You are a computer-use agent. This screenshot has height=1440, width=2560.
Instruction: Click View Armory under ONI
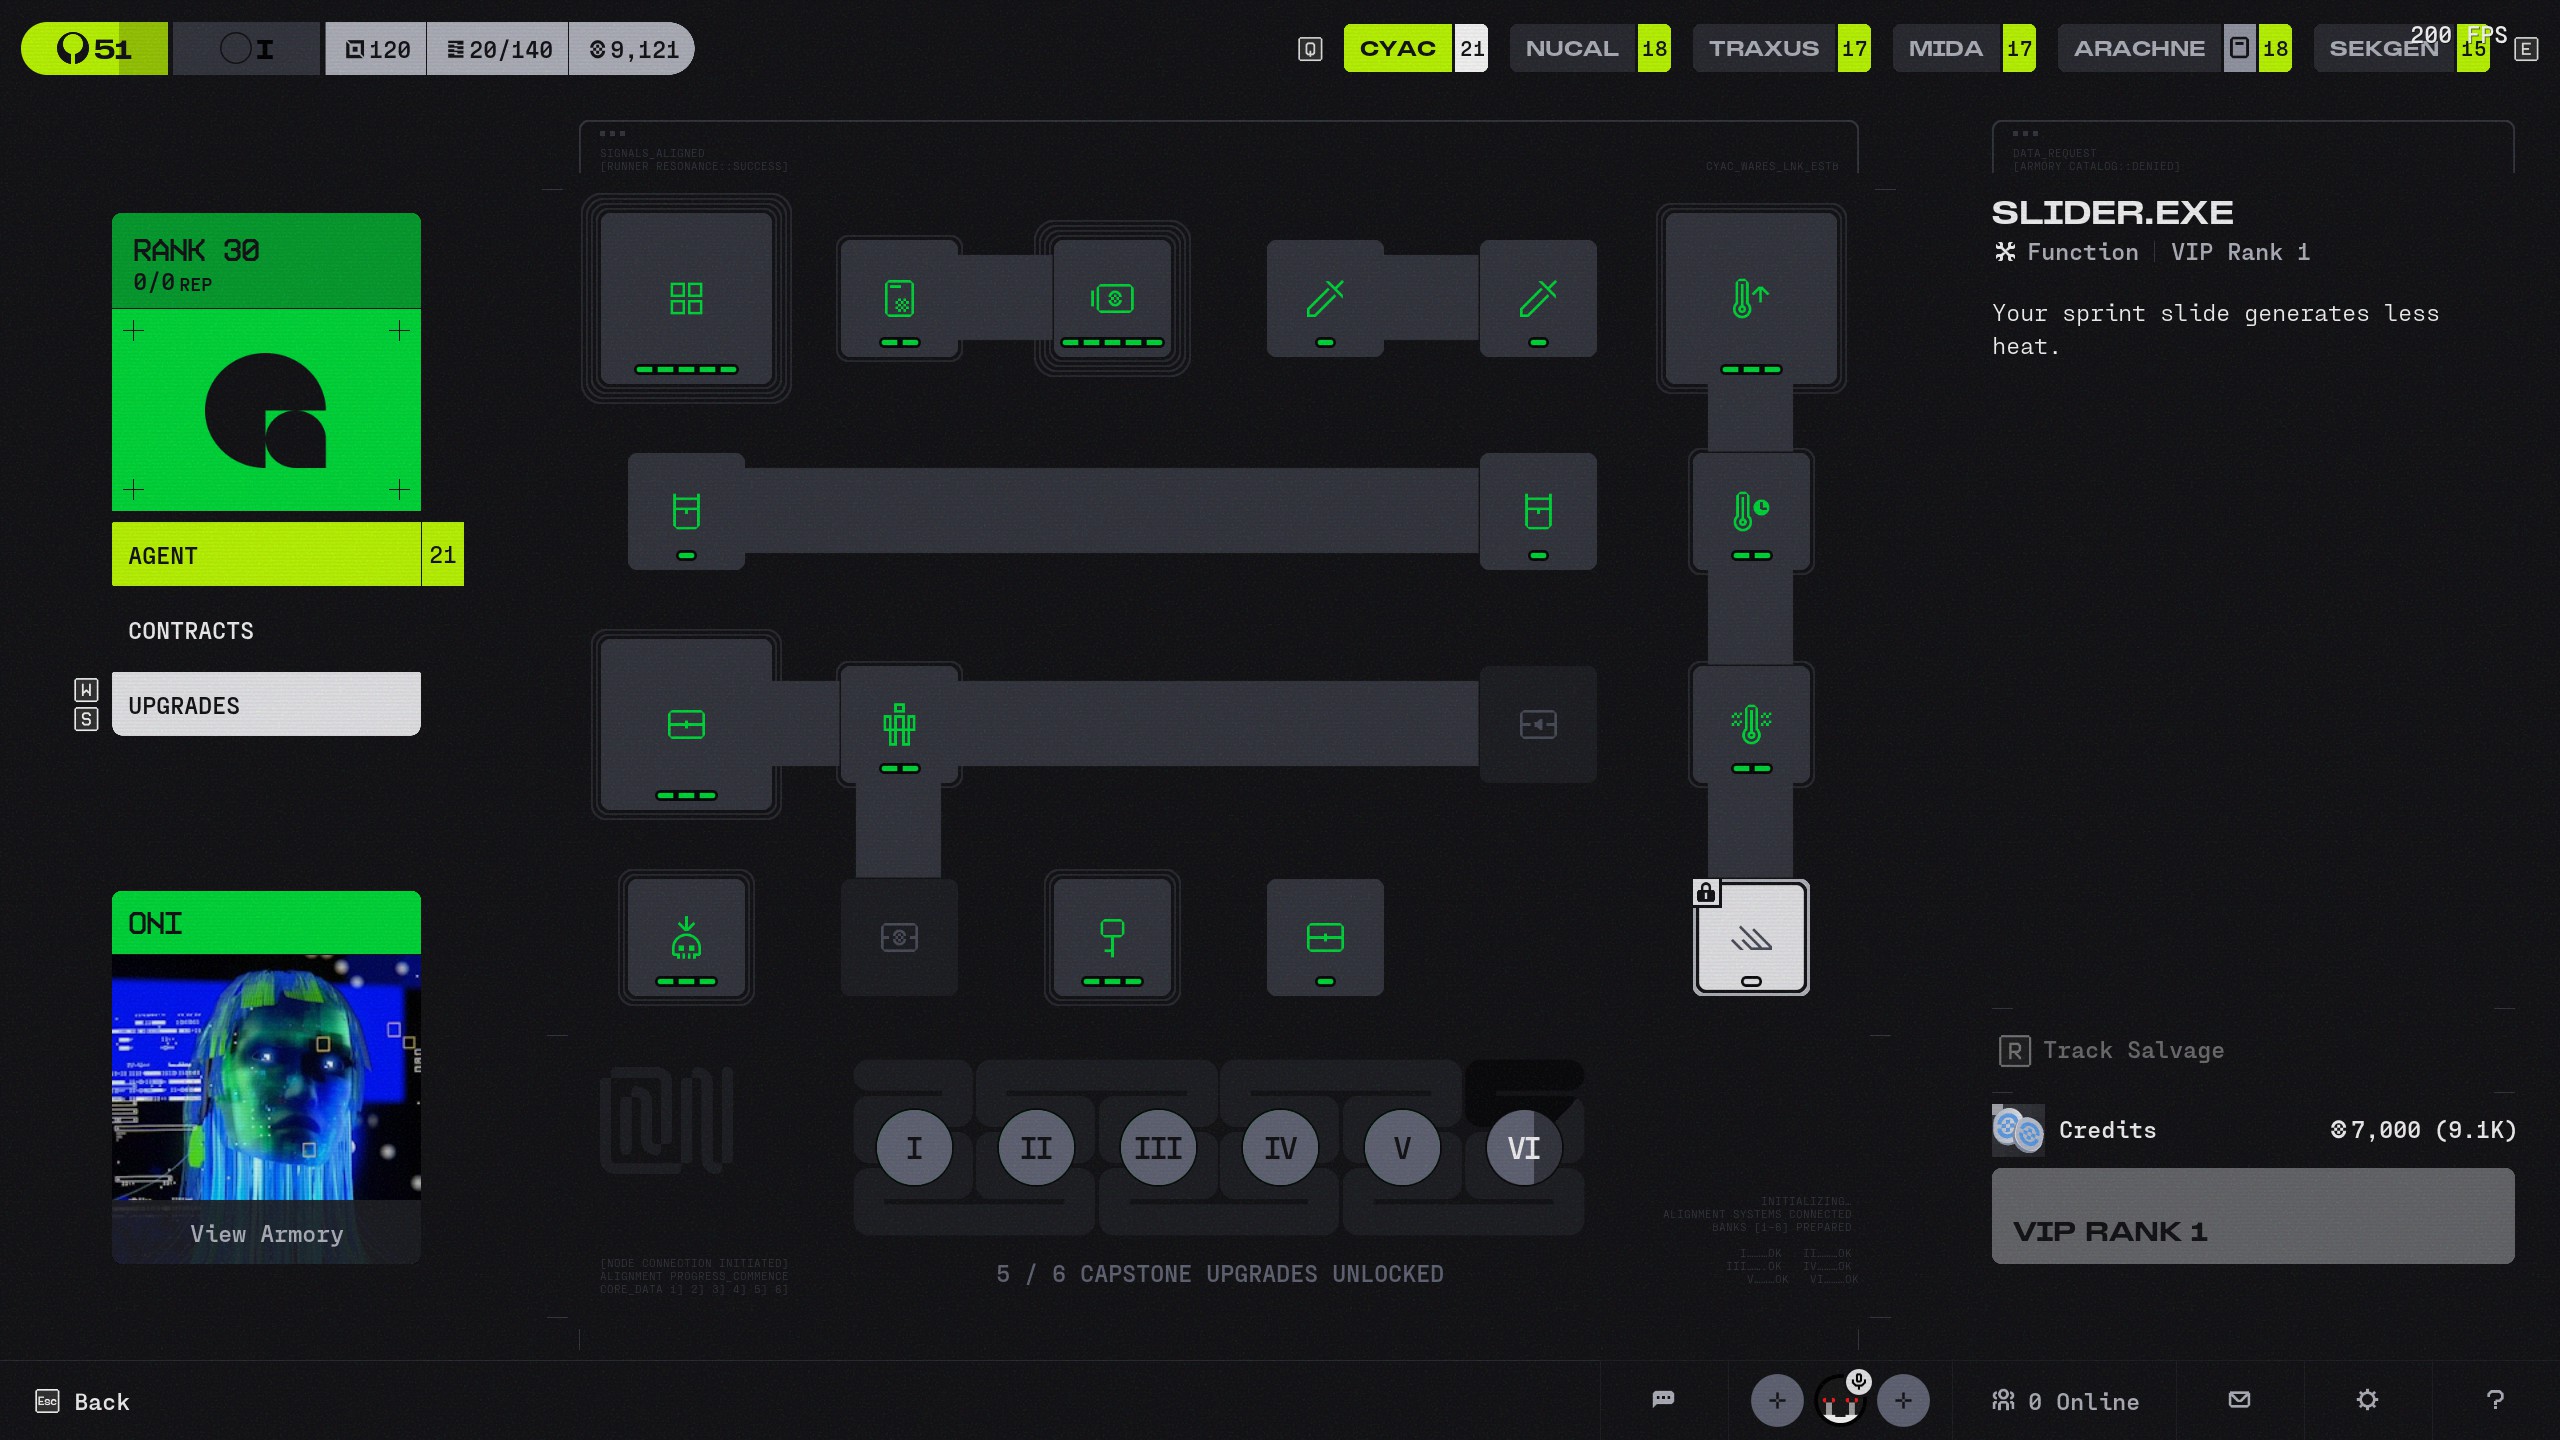pyautogui.click(x=266, y=1234)
